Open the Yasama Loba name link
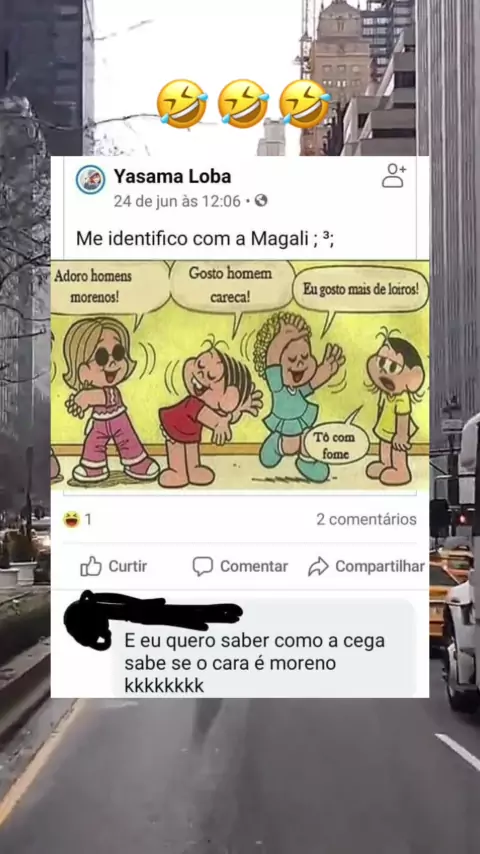This screenshot has width=480, height=854. [x=172, y=176]
